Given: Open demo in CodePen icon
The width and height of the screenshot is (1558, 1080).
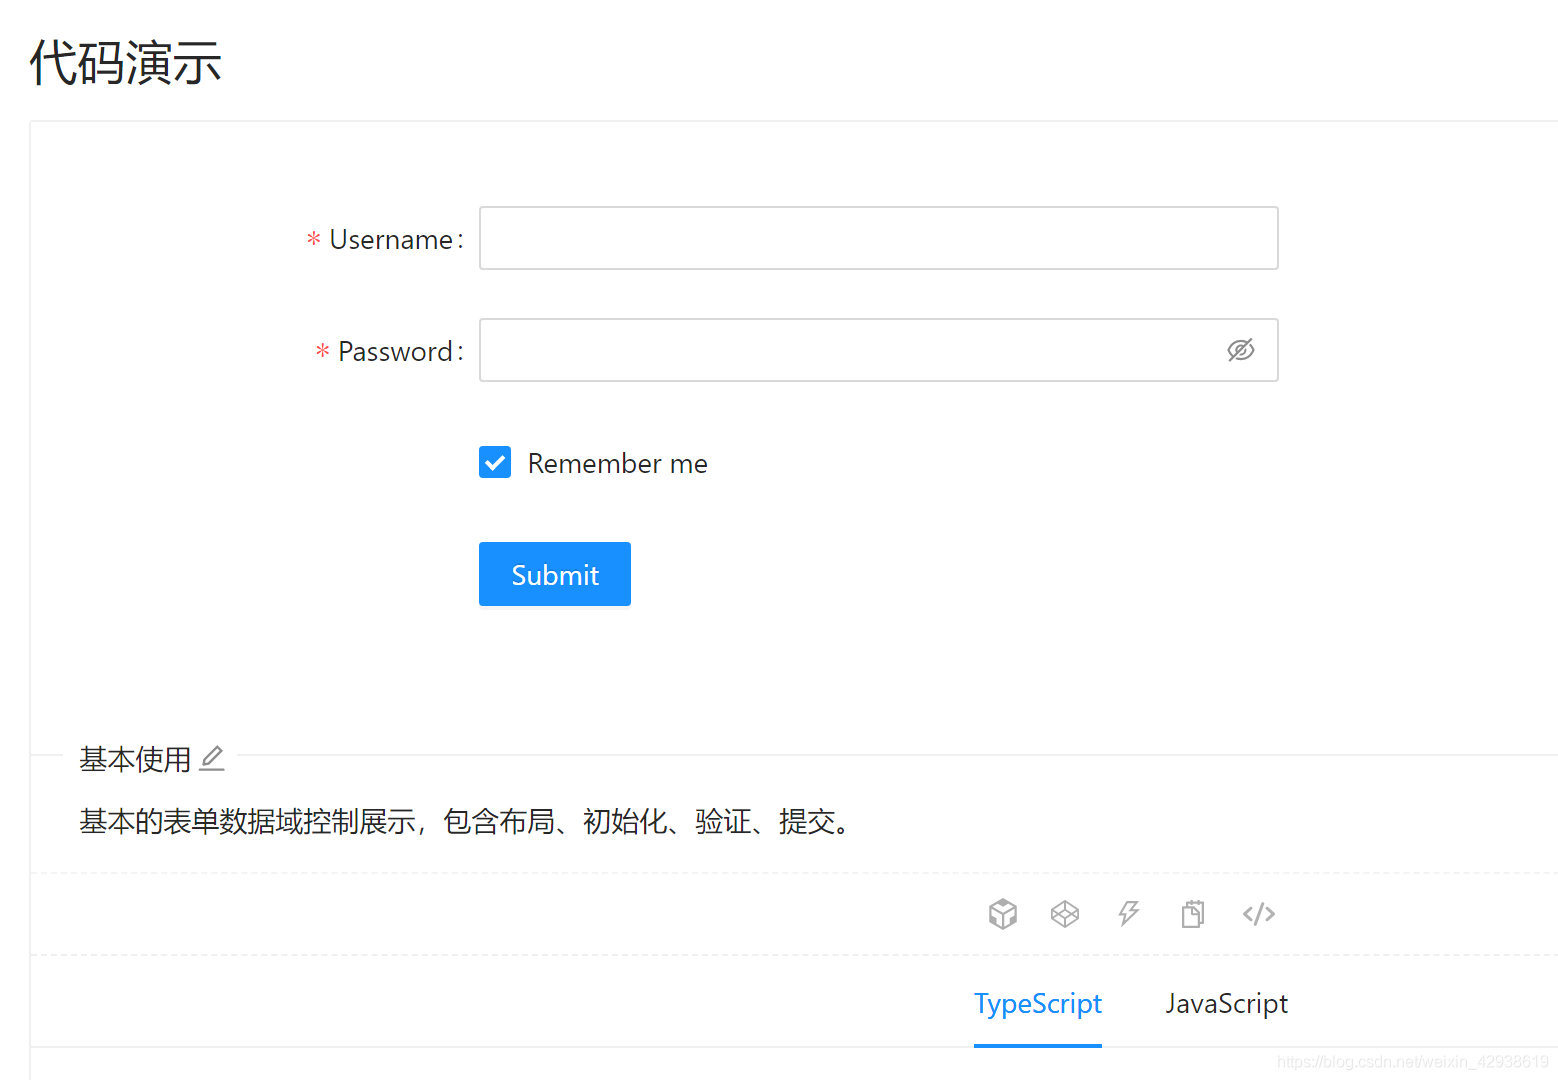Looking at the screenshot, I should (x=1065, y=913).
